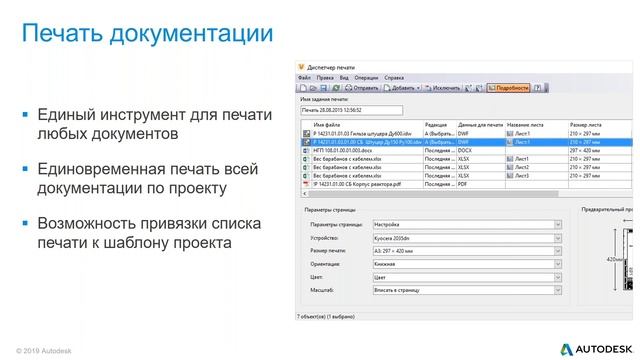This screenshot has height=360, width=640.
Task: Click the Лист1 sheet icon in the XLSX row
Action: click(510, 159)
